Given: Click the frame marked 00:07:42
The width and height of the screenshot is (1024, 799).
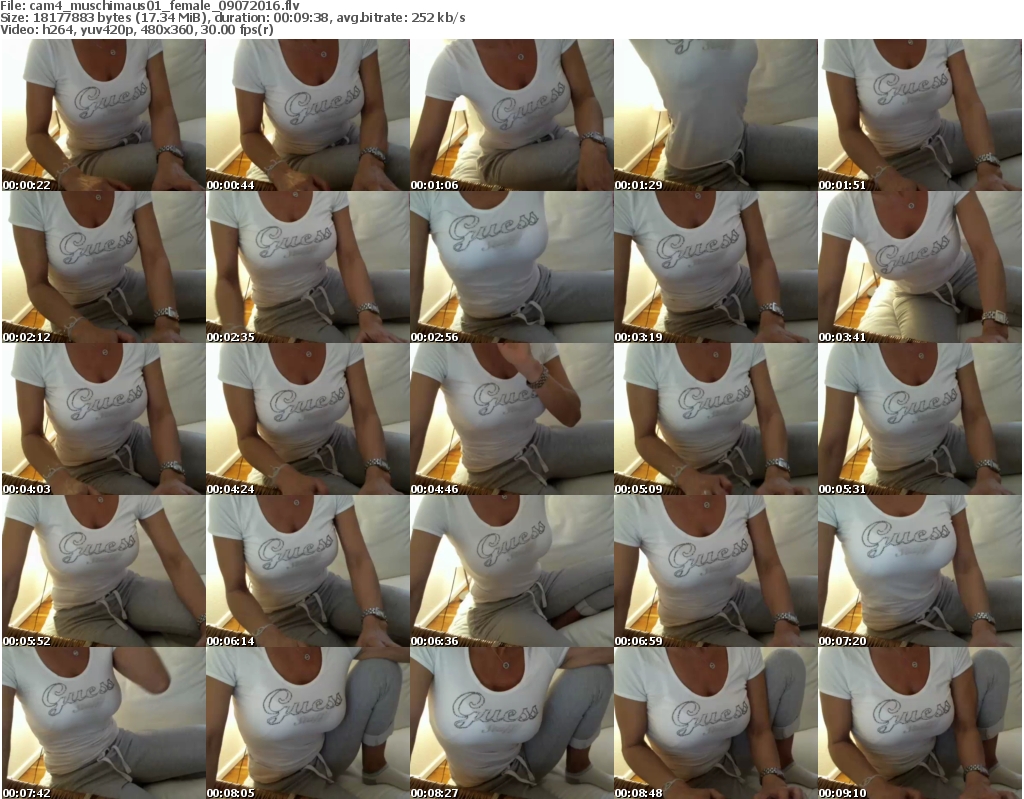Looking at the screenshot, I should [103, 723].
